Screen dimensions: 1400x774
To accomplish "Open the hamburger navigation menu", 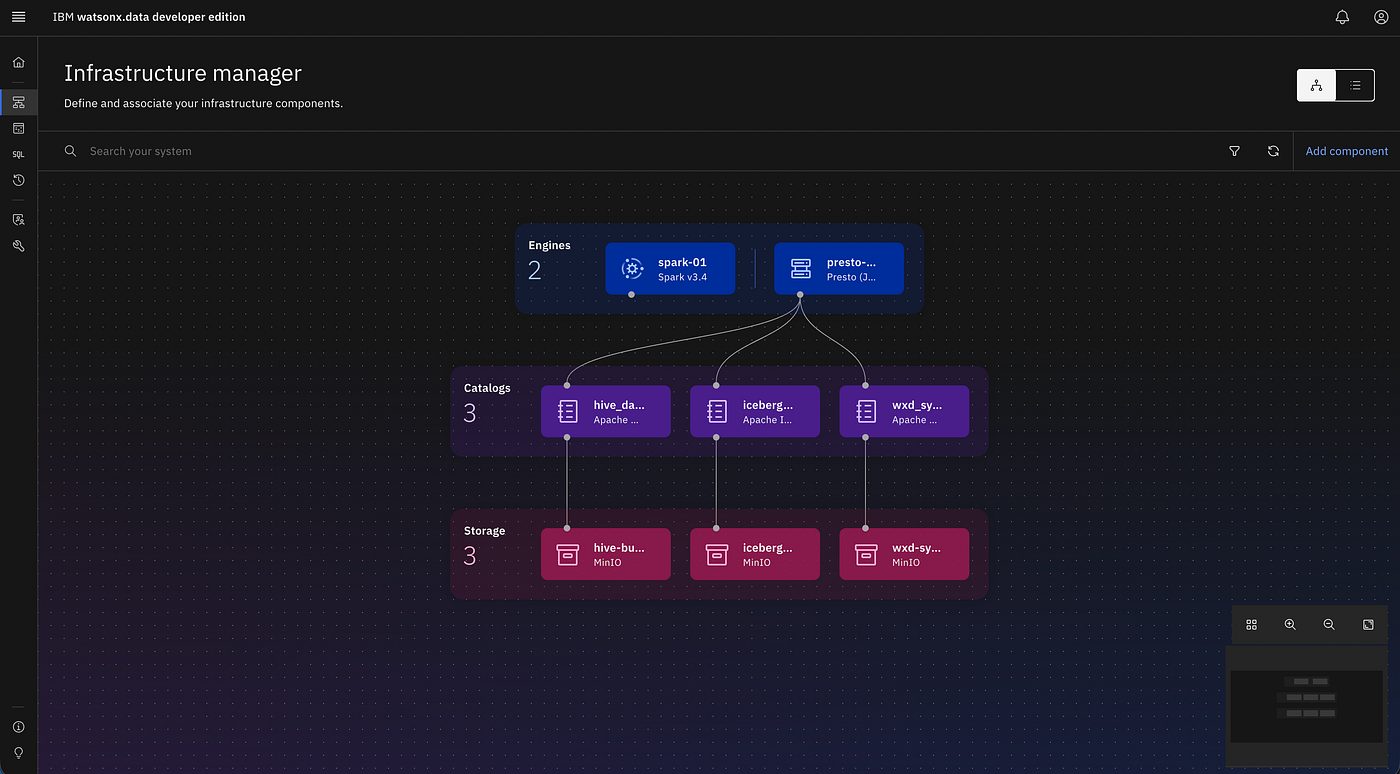I will [18, 17].
